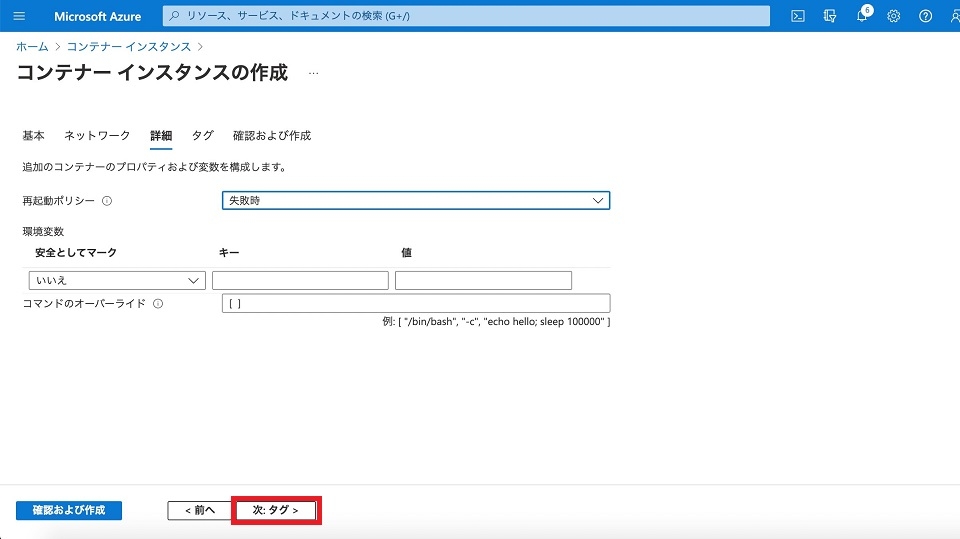Open the notifications bell
Image resolution: width=960 pixels, height=539 pixels.
(x=862, y=15)
